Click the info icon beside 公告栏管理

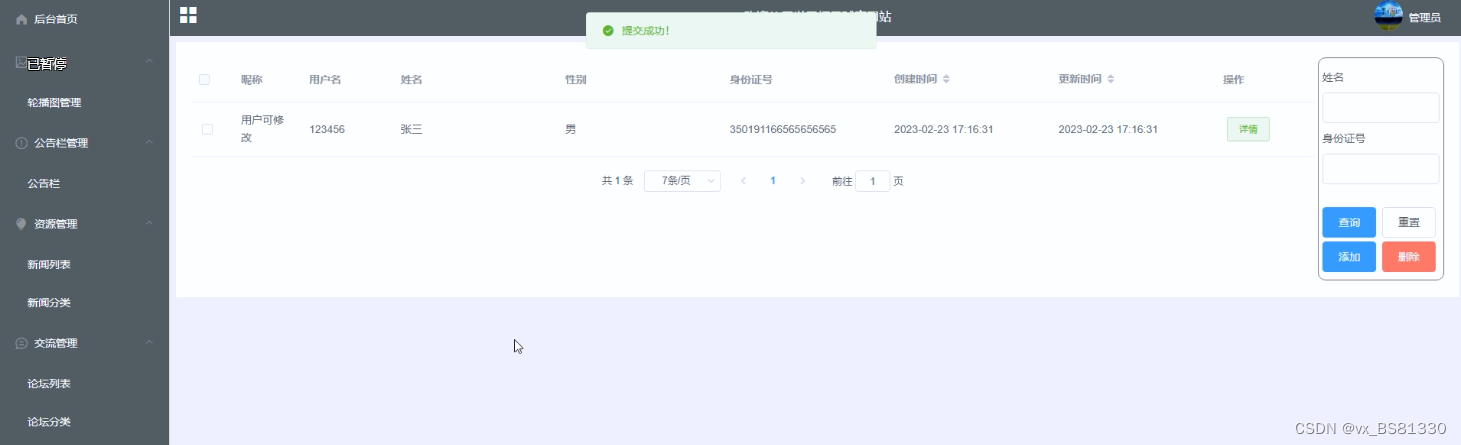point(22,143)
